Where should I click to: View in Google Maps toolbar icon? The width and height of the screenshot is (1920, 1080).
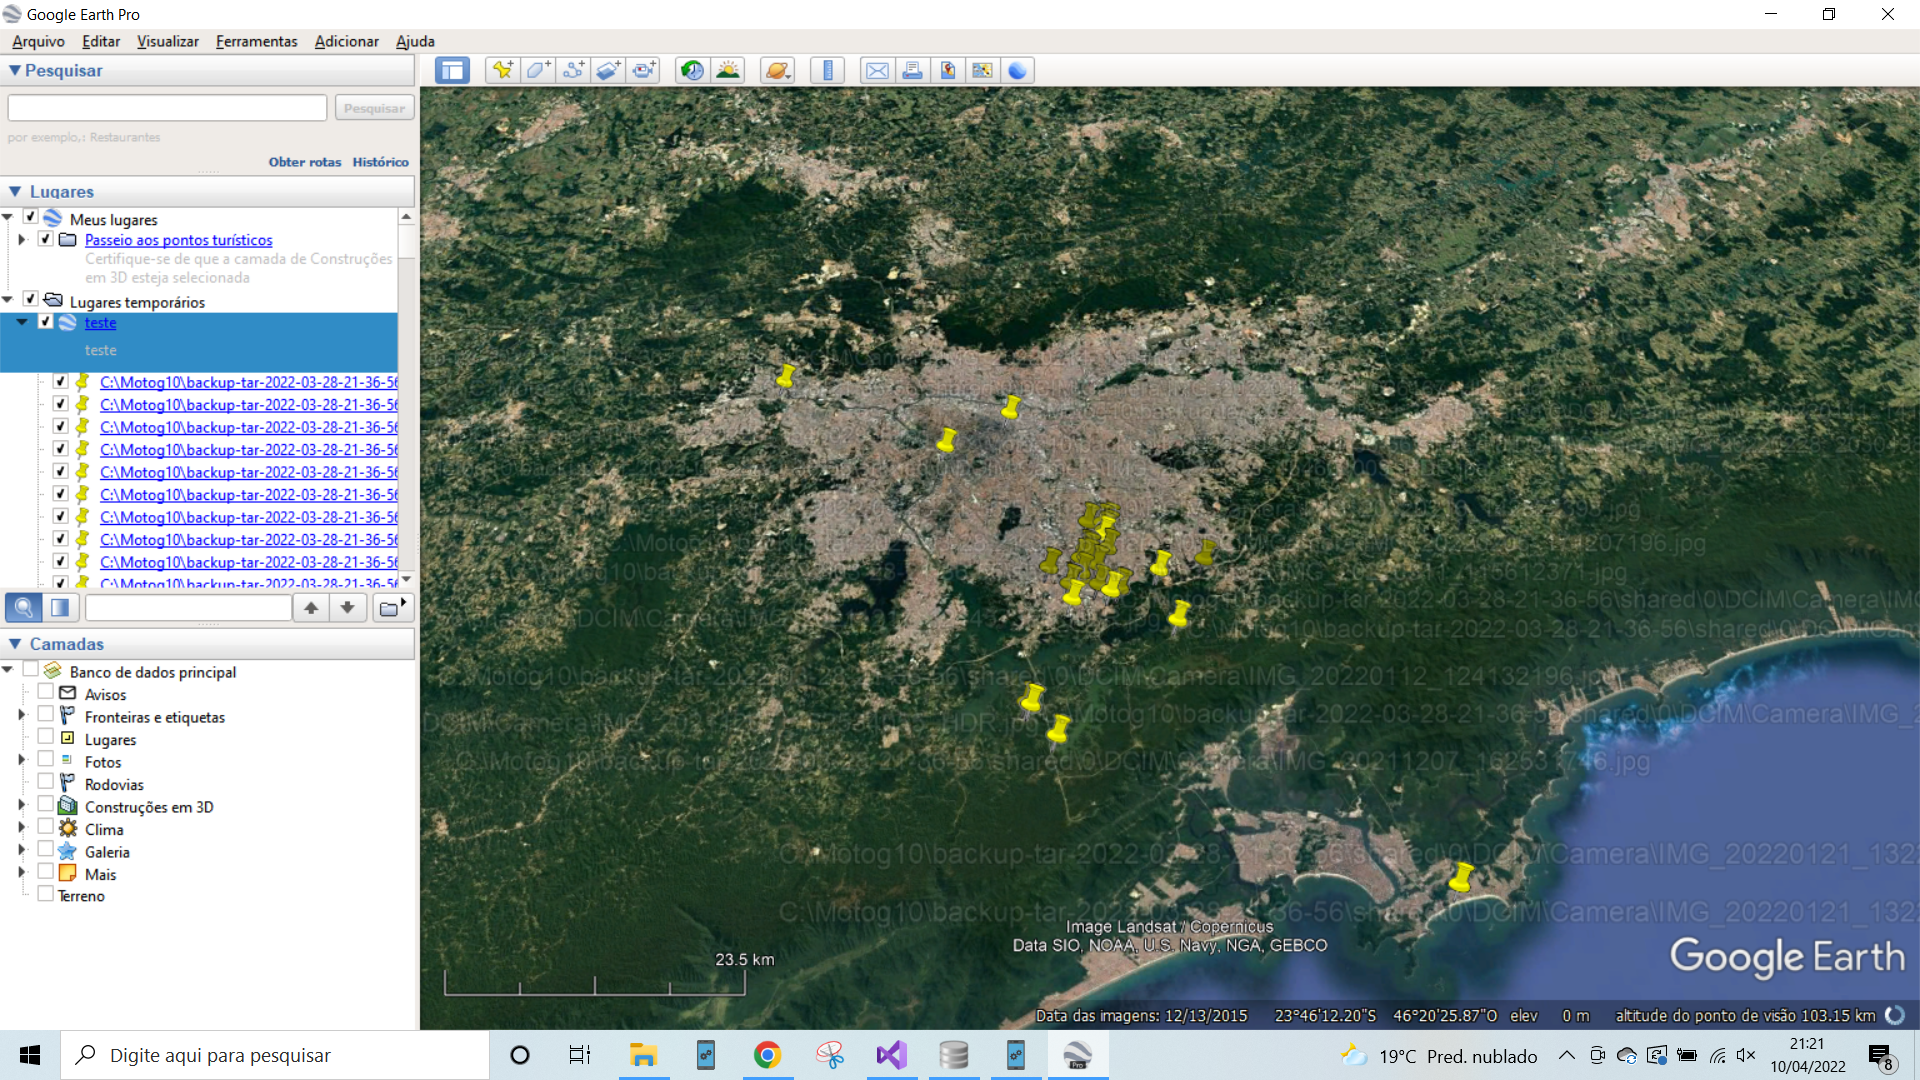pyautogui.click(x=982, y=70)
